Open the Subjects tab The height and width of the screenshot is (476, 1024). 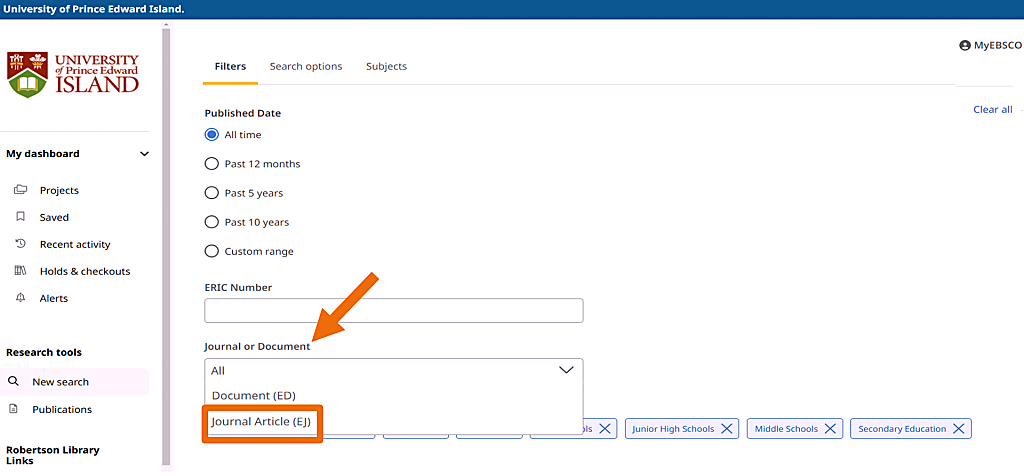click(386, 67)
